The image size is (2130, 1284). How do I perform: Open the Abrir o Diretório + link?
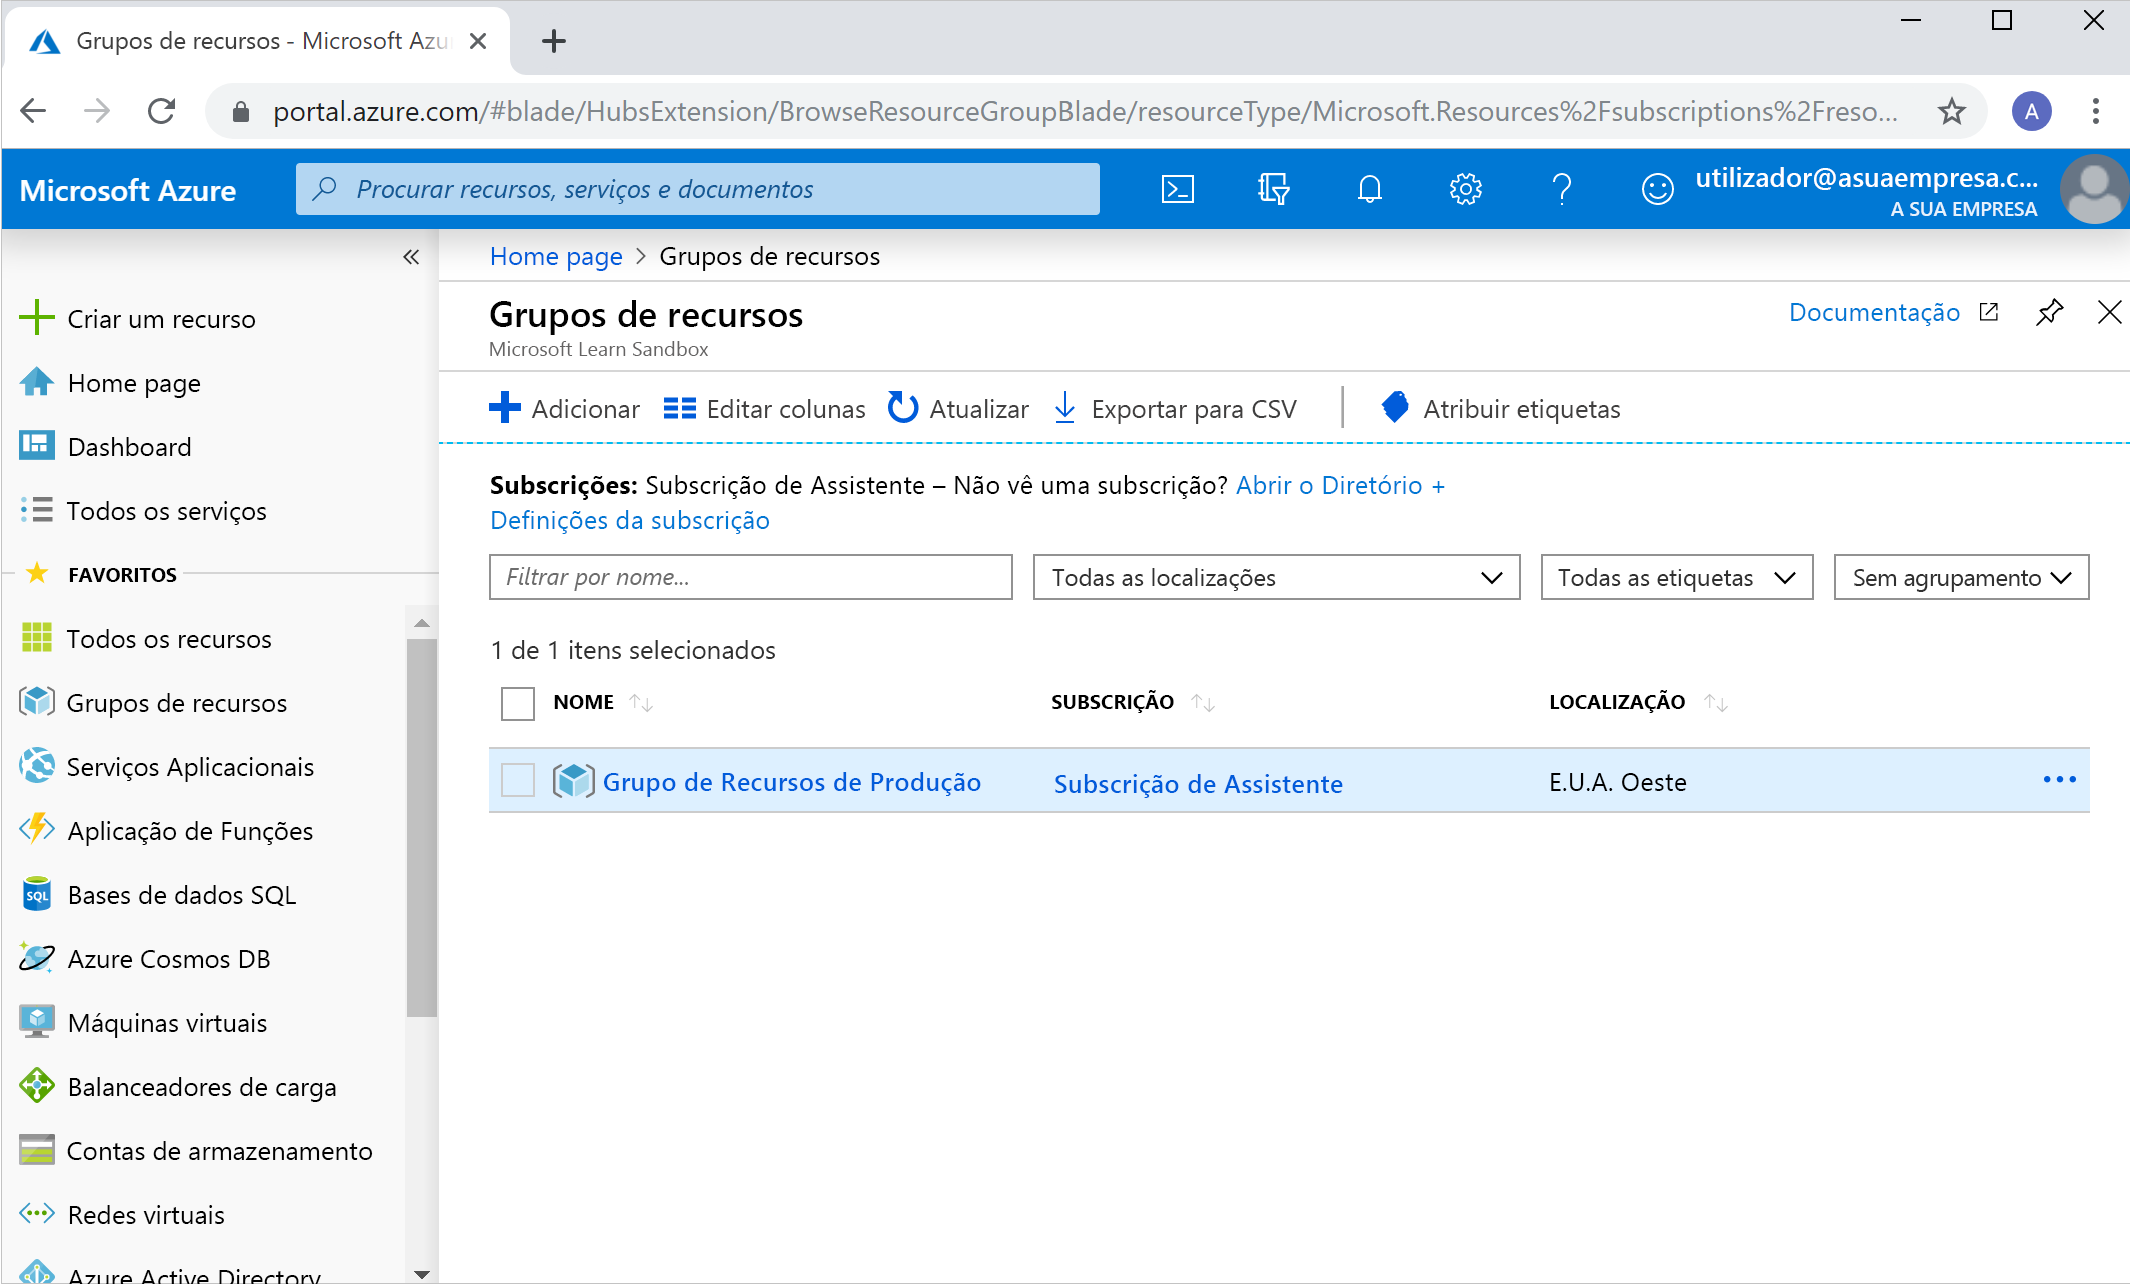click(1340, 485)
